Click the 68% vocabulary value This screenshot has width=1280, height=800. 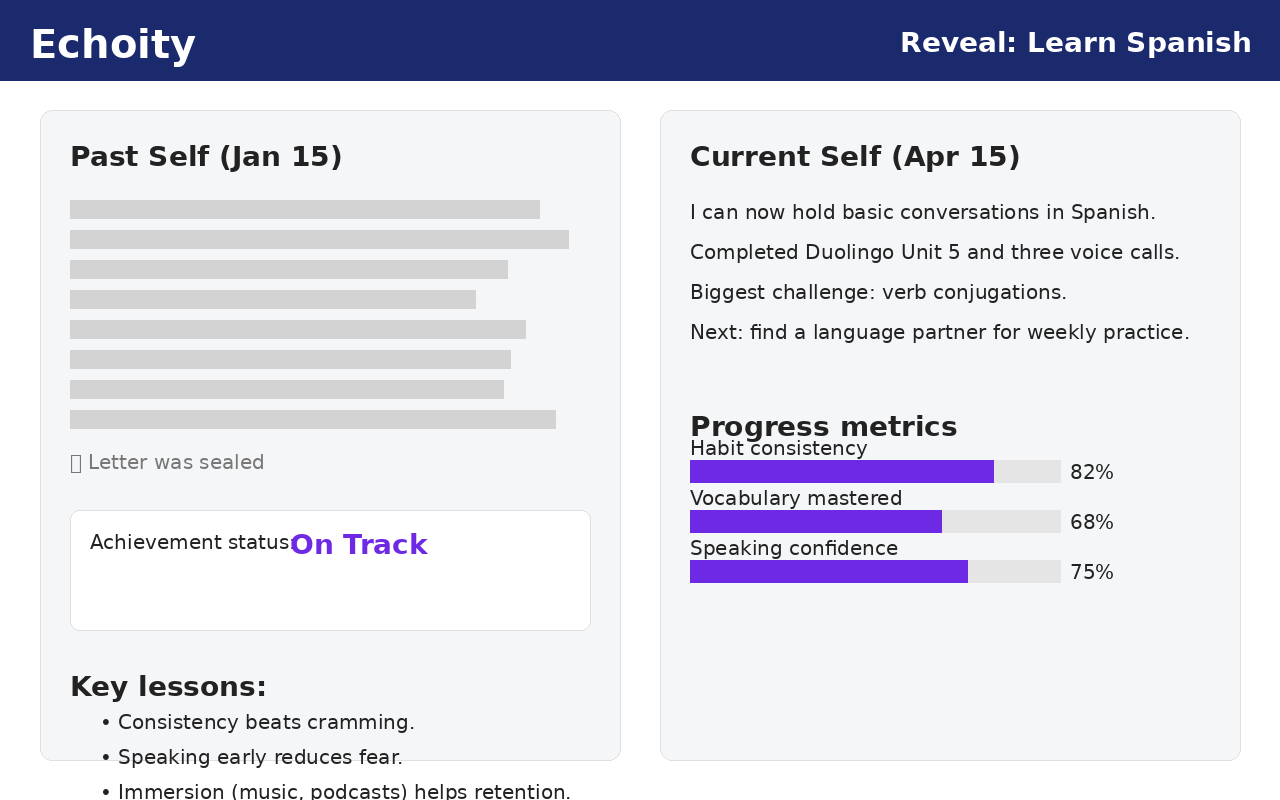(1091, 523)
